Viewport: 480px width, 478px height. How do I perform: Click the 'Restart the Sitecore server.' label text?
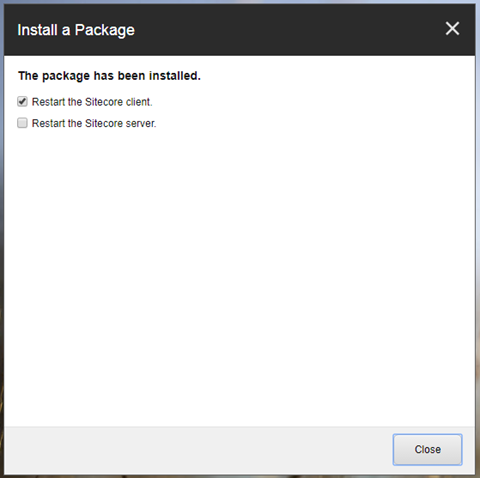[94, 123]
